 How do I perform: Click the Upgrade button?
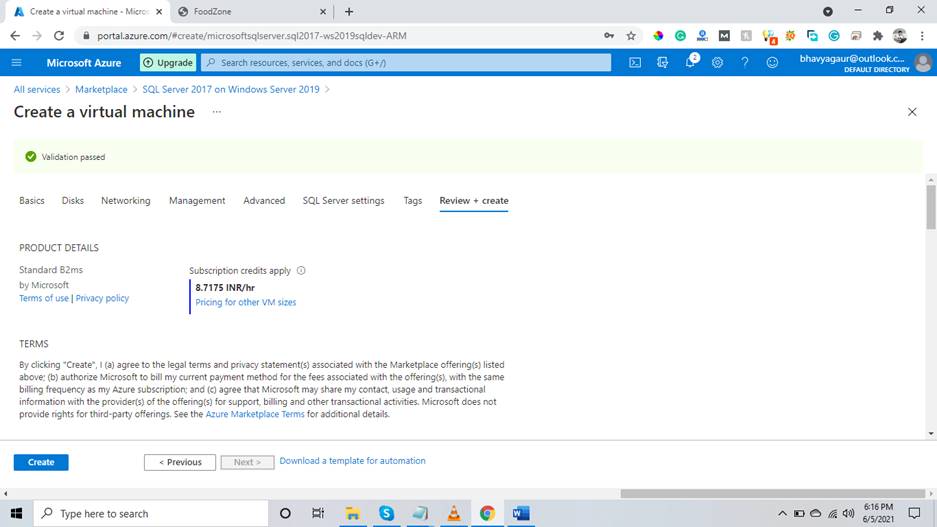pos(168,62)
